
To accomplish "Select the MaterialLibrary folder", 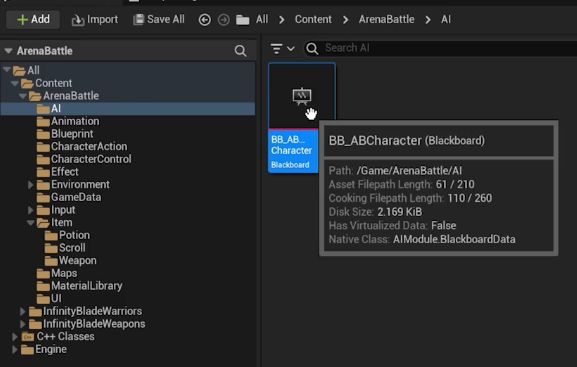I will pos(79,286).
